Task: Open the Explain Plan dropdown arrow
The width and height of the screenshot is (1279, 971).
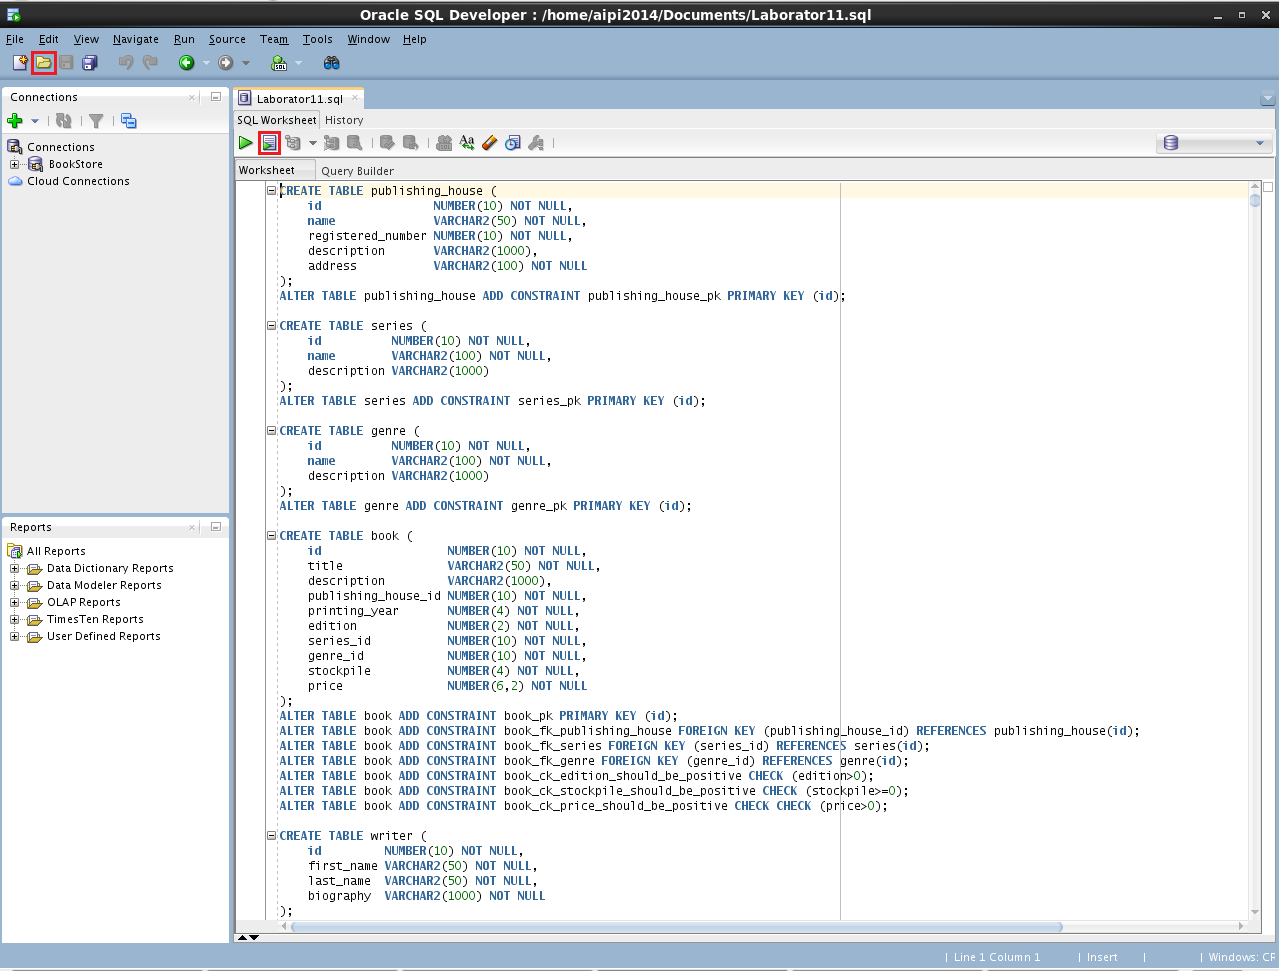Action: pyautogui.click(x=312, y=143)
